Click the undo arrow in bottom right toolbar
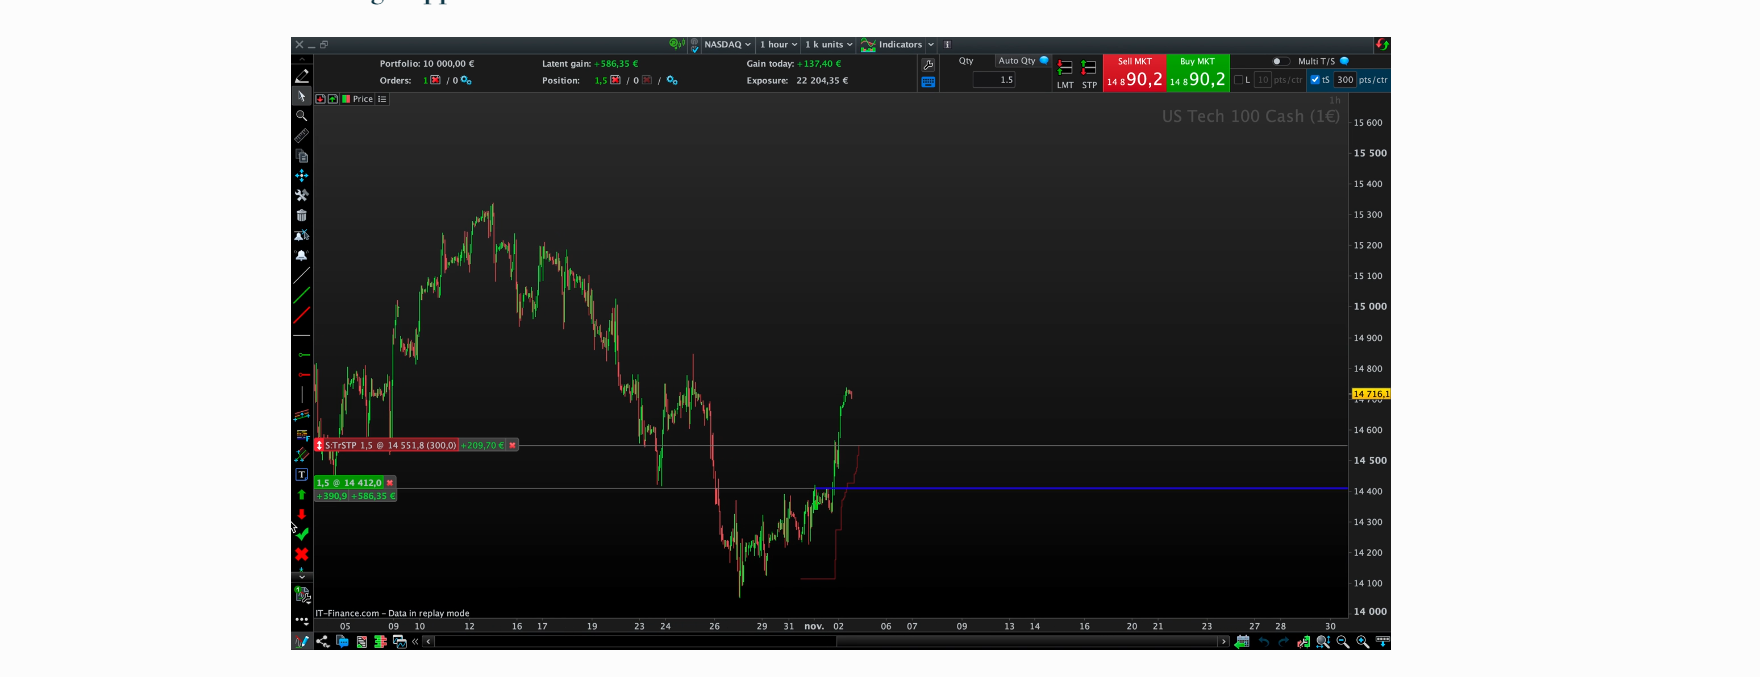This screenshot has width=1760, height=677. (1264, 642)
